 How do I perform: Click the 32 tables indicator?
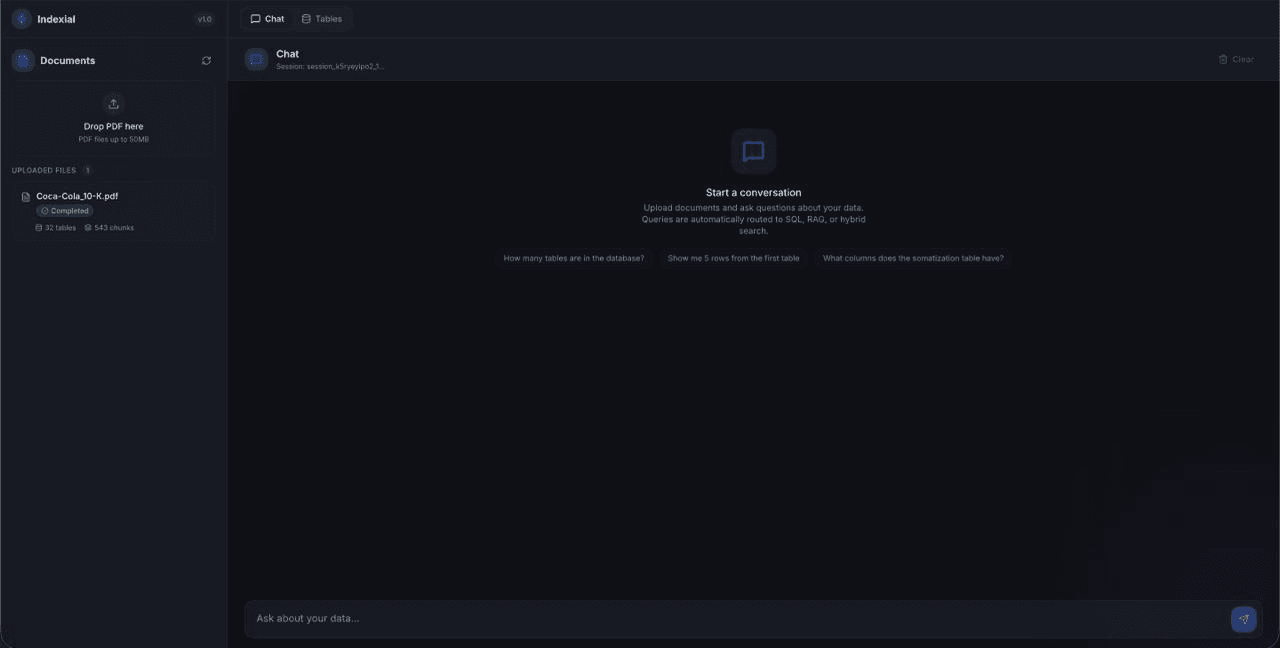point(56,228)
